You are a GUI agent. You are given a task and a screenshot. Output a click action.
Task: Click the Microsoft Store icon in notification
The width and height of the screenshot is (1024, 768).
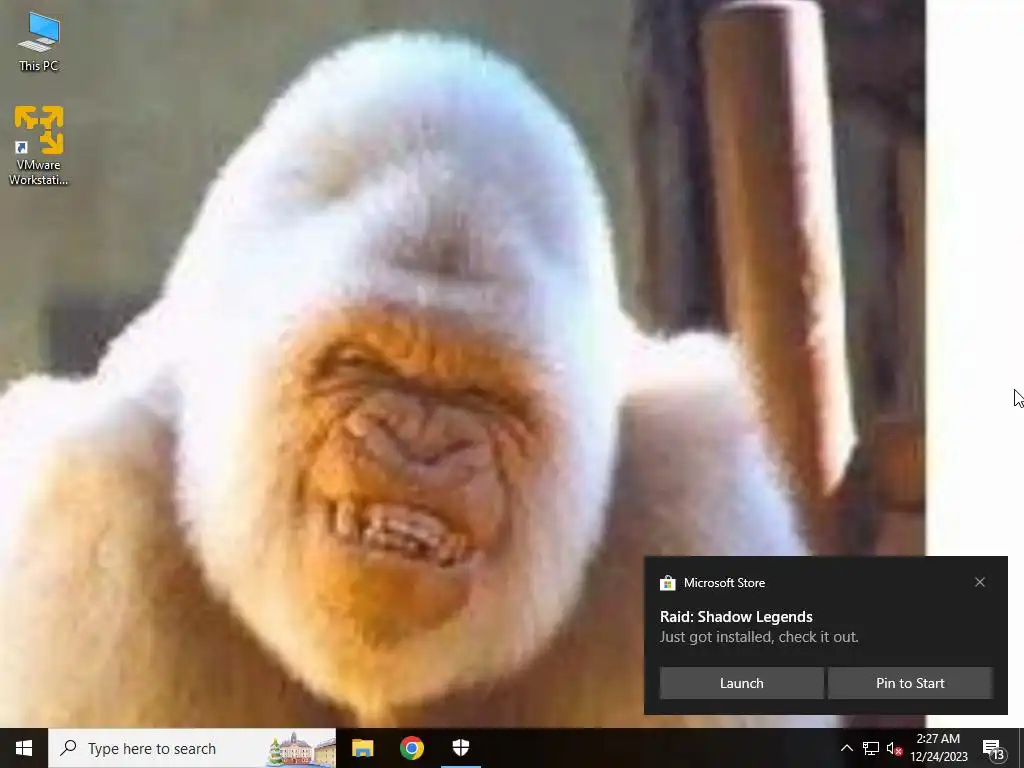click(x=667, y=583)
